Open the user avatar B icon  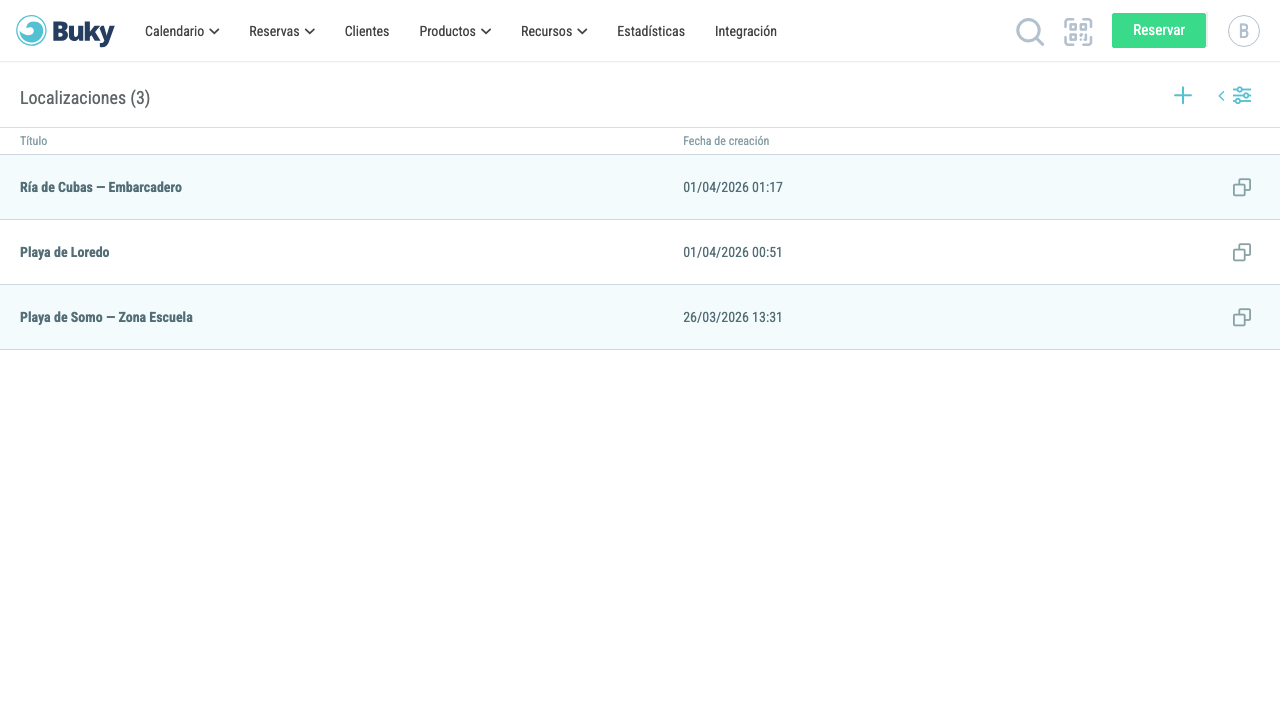(x=1244, y=31)
